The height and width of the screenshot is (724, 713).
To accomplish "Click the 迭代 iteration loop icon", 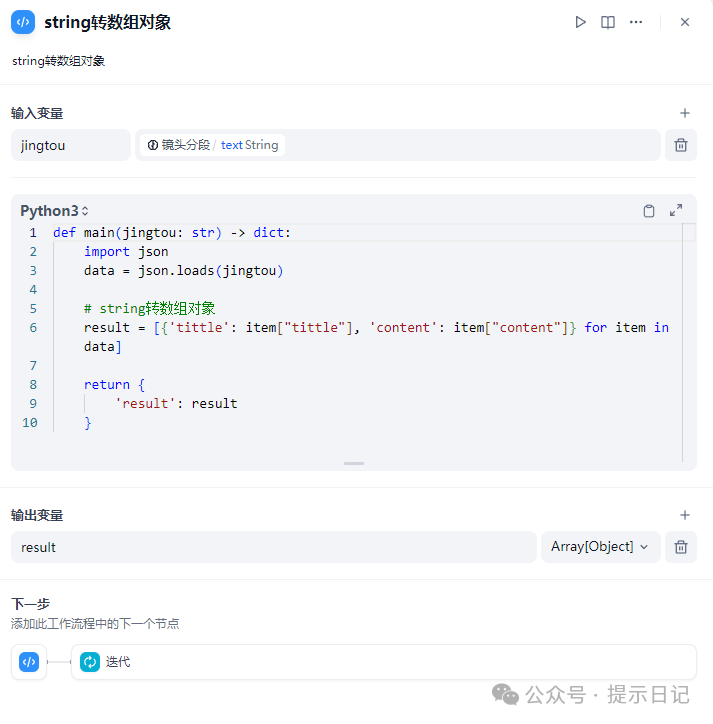I will pos(90,662).
